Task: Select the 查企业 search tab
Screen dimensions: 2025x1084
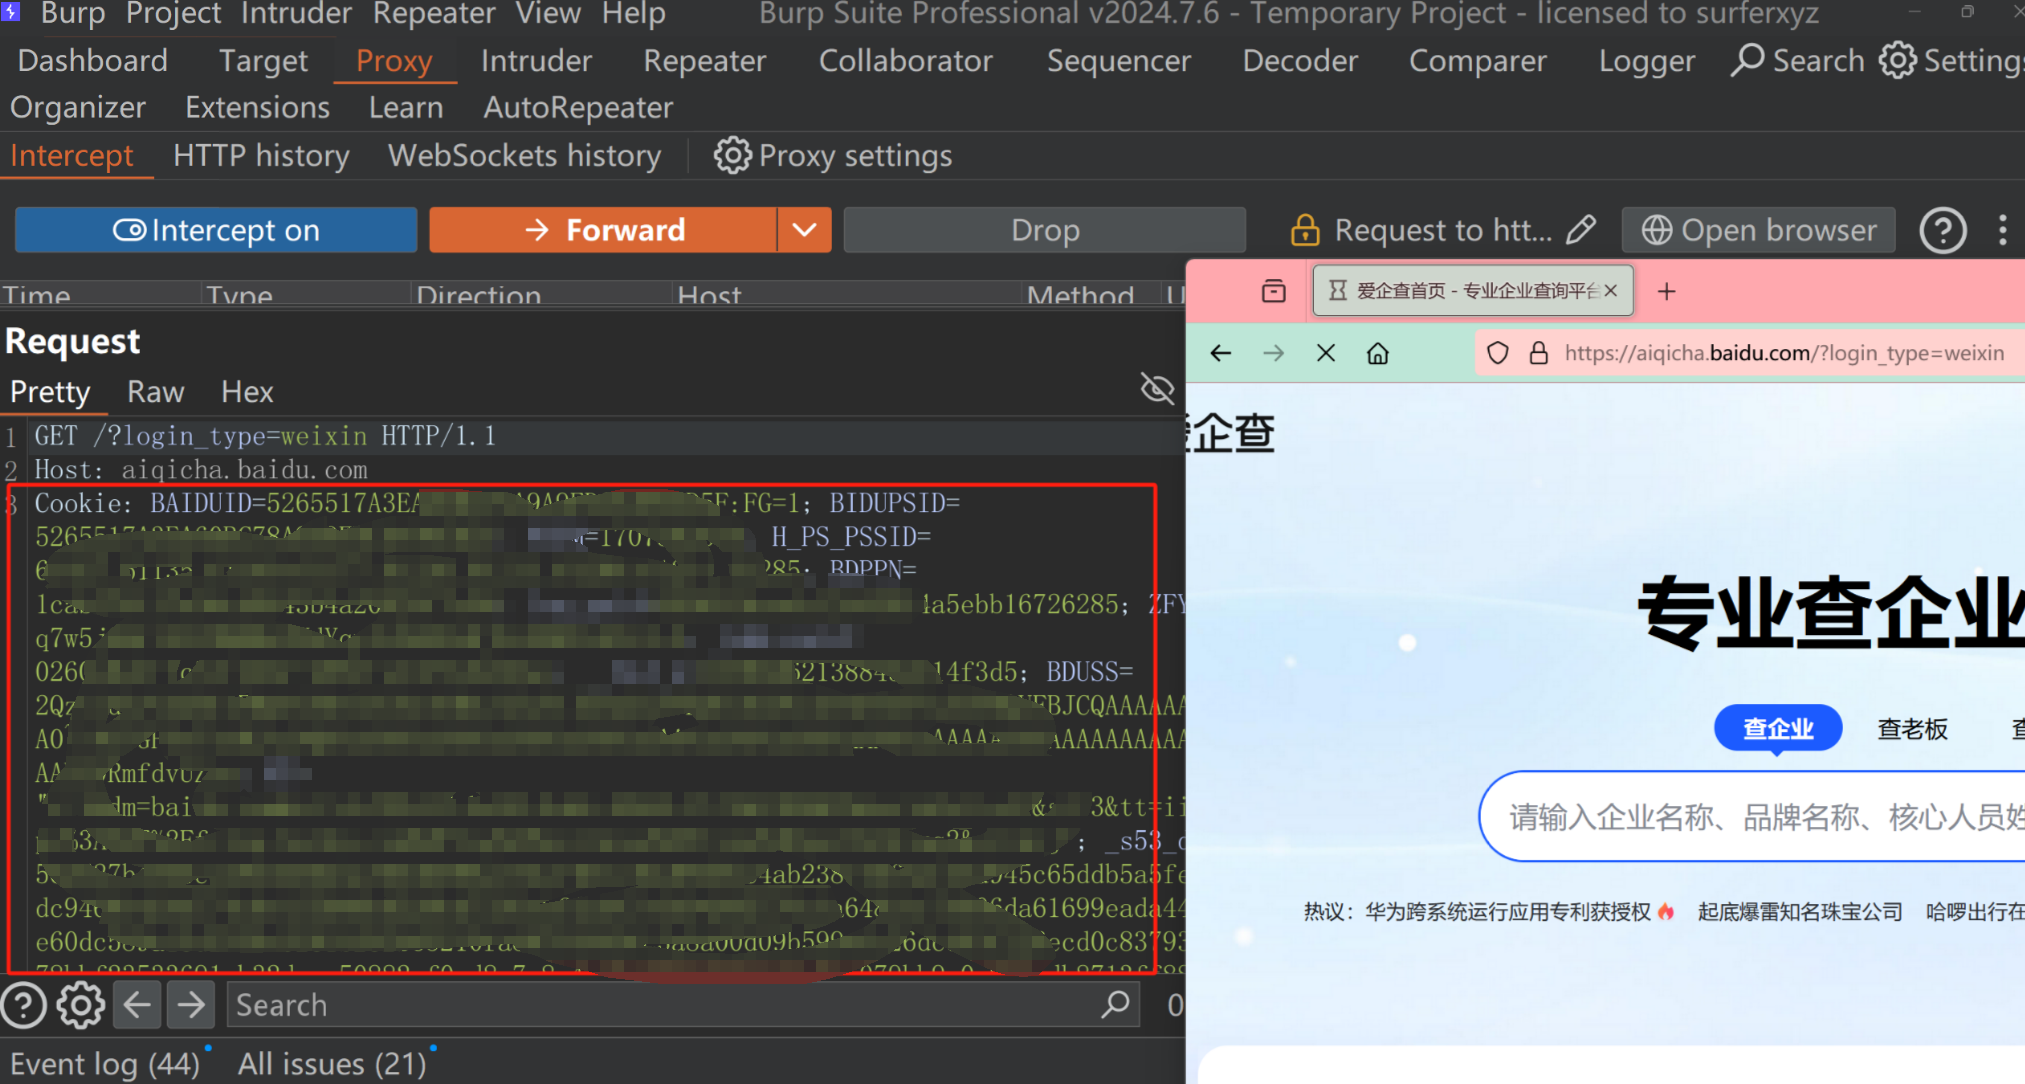Action: click(x=1778, y=729)
